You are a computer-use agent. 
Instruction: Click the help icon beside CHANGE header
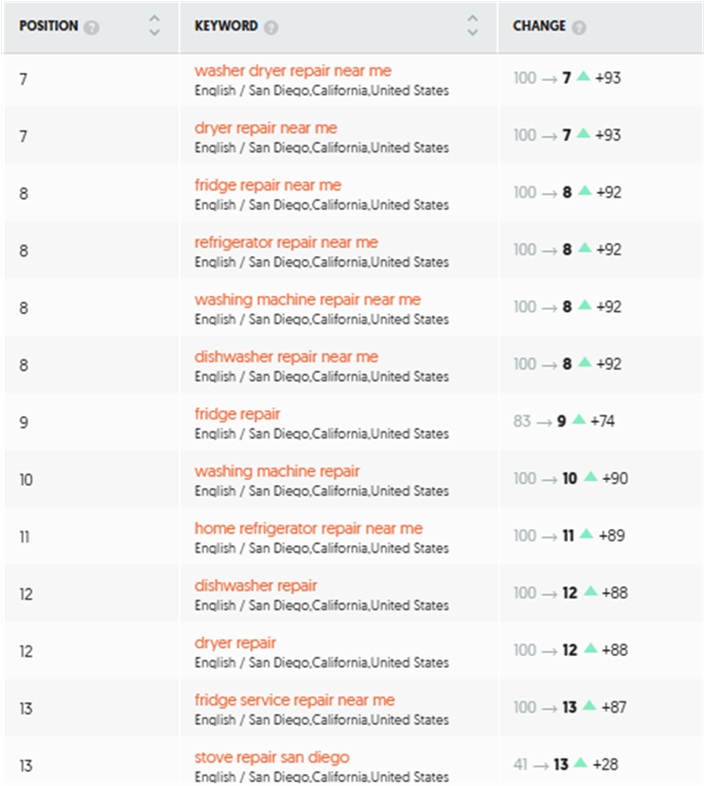pyautogui.click(x=579, y=27)
